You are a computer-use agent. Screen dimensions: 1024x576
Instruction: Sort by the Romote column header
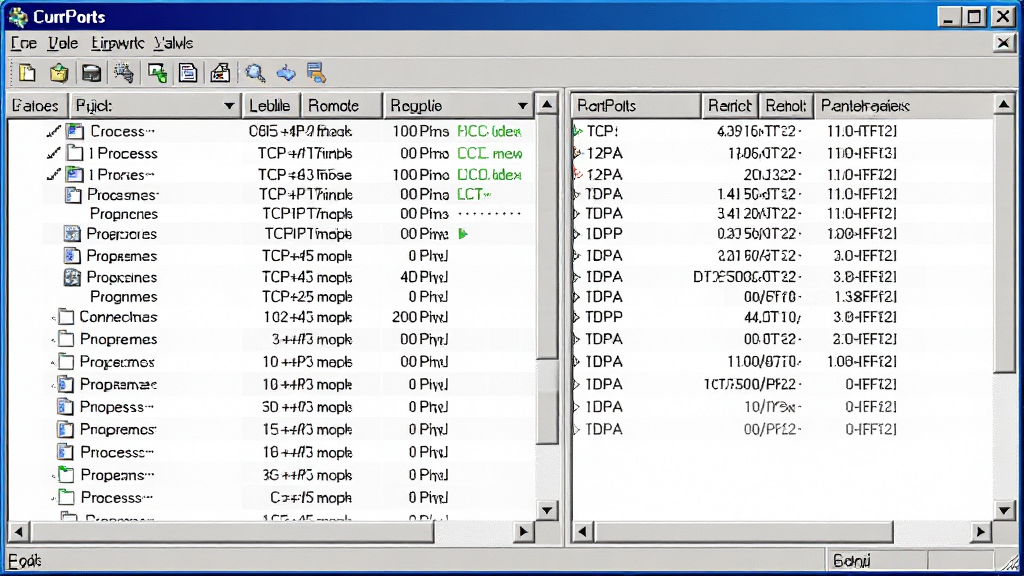(341, 106)
